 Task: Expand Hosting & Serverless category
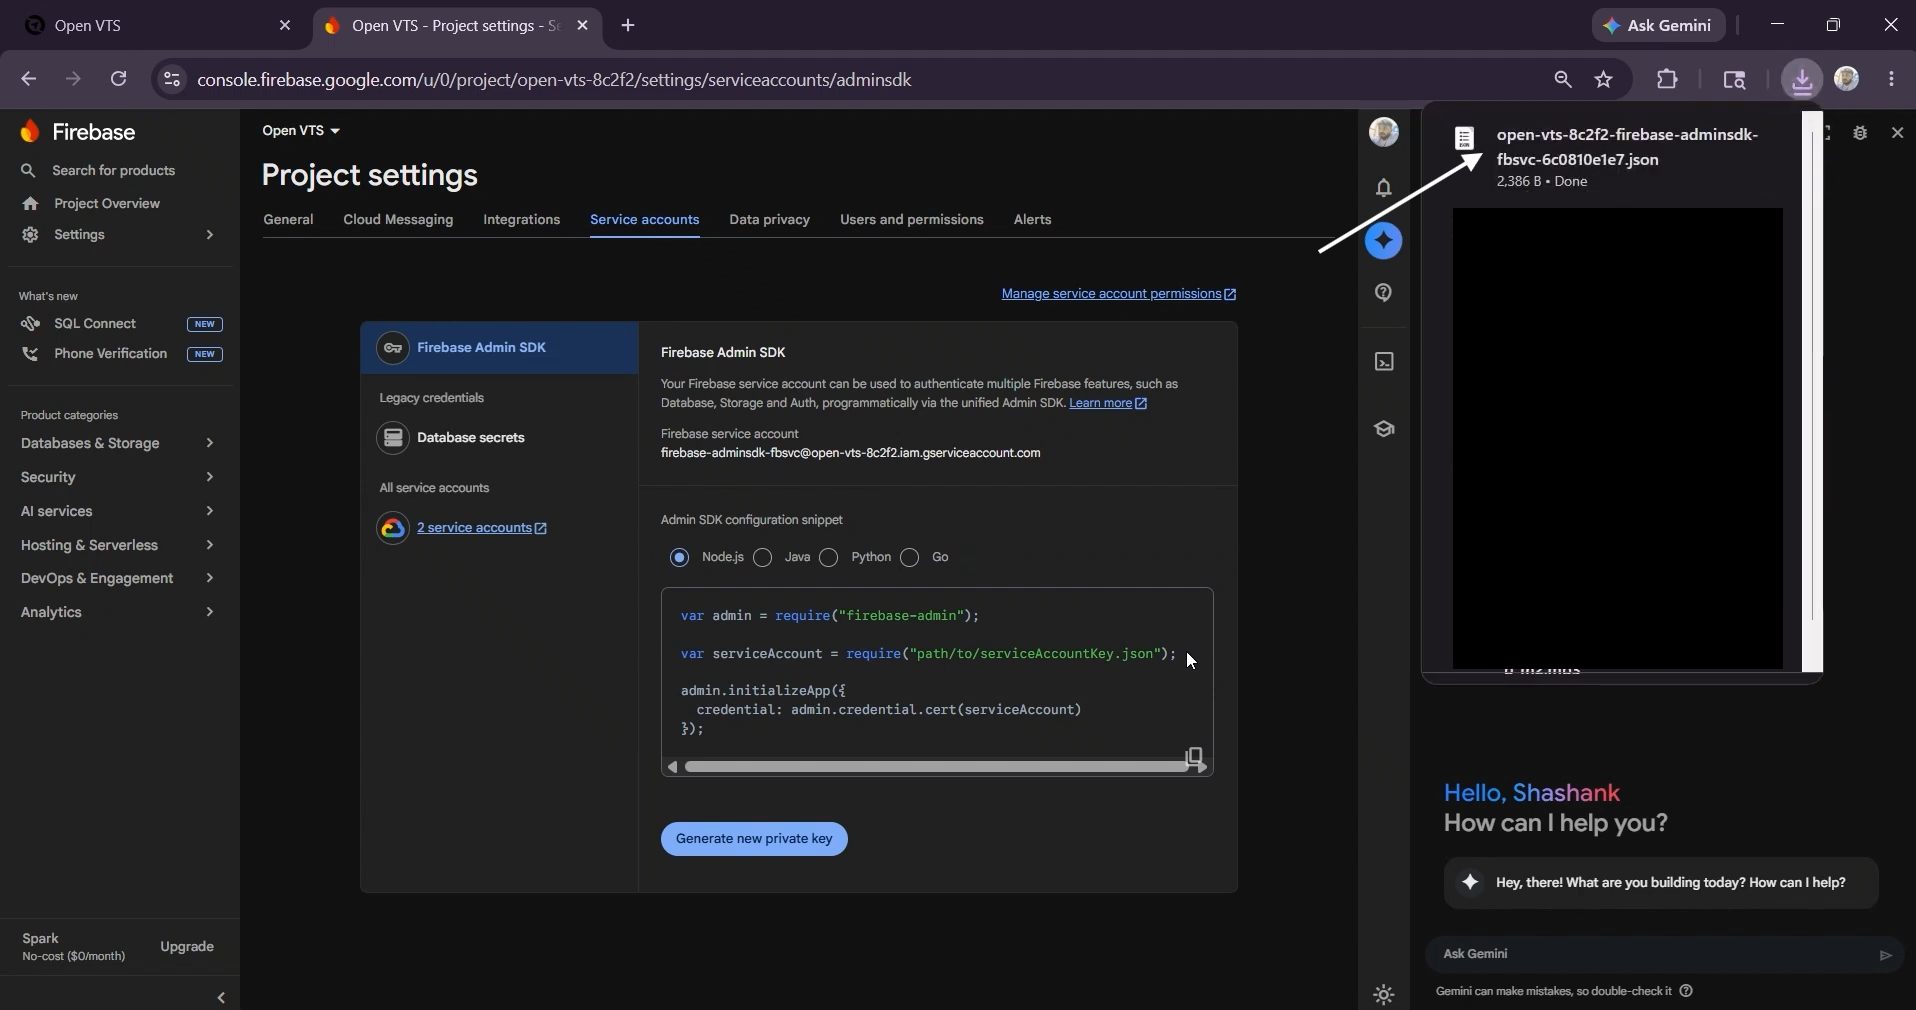pyautogui.click(x=210, y=546)
